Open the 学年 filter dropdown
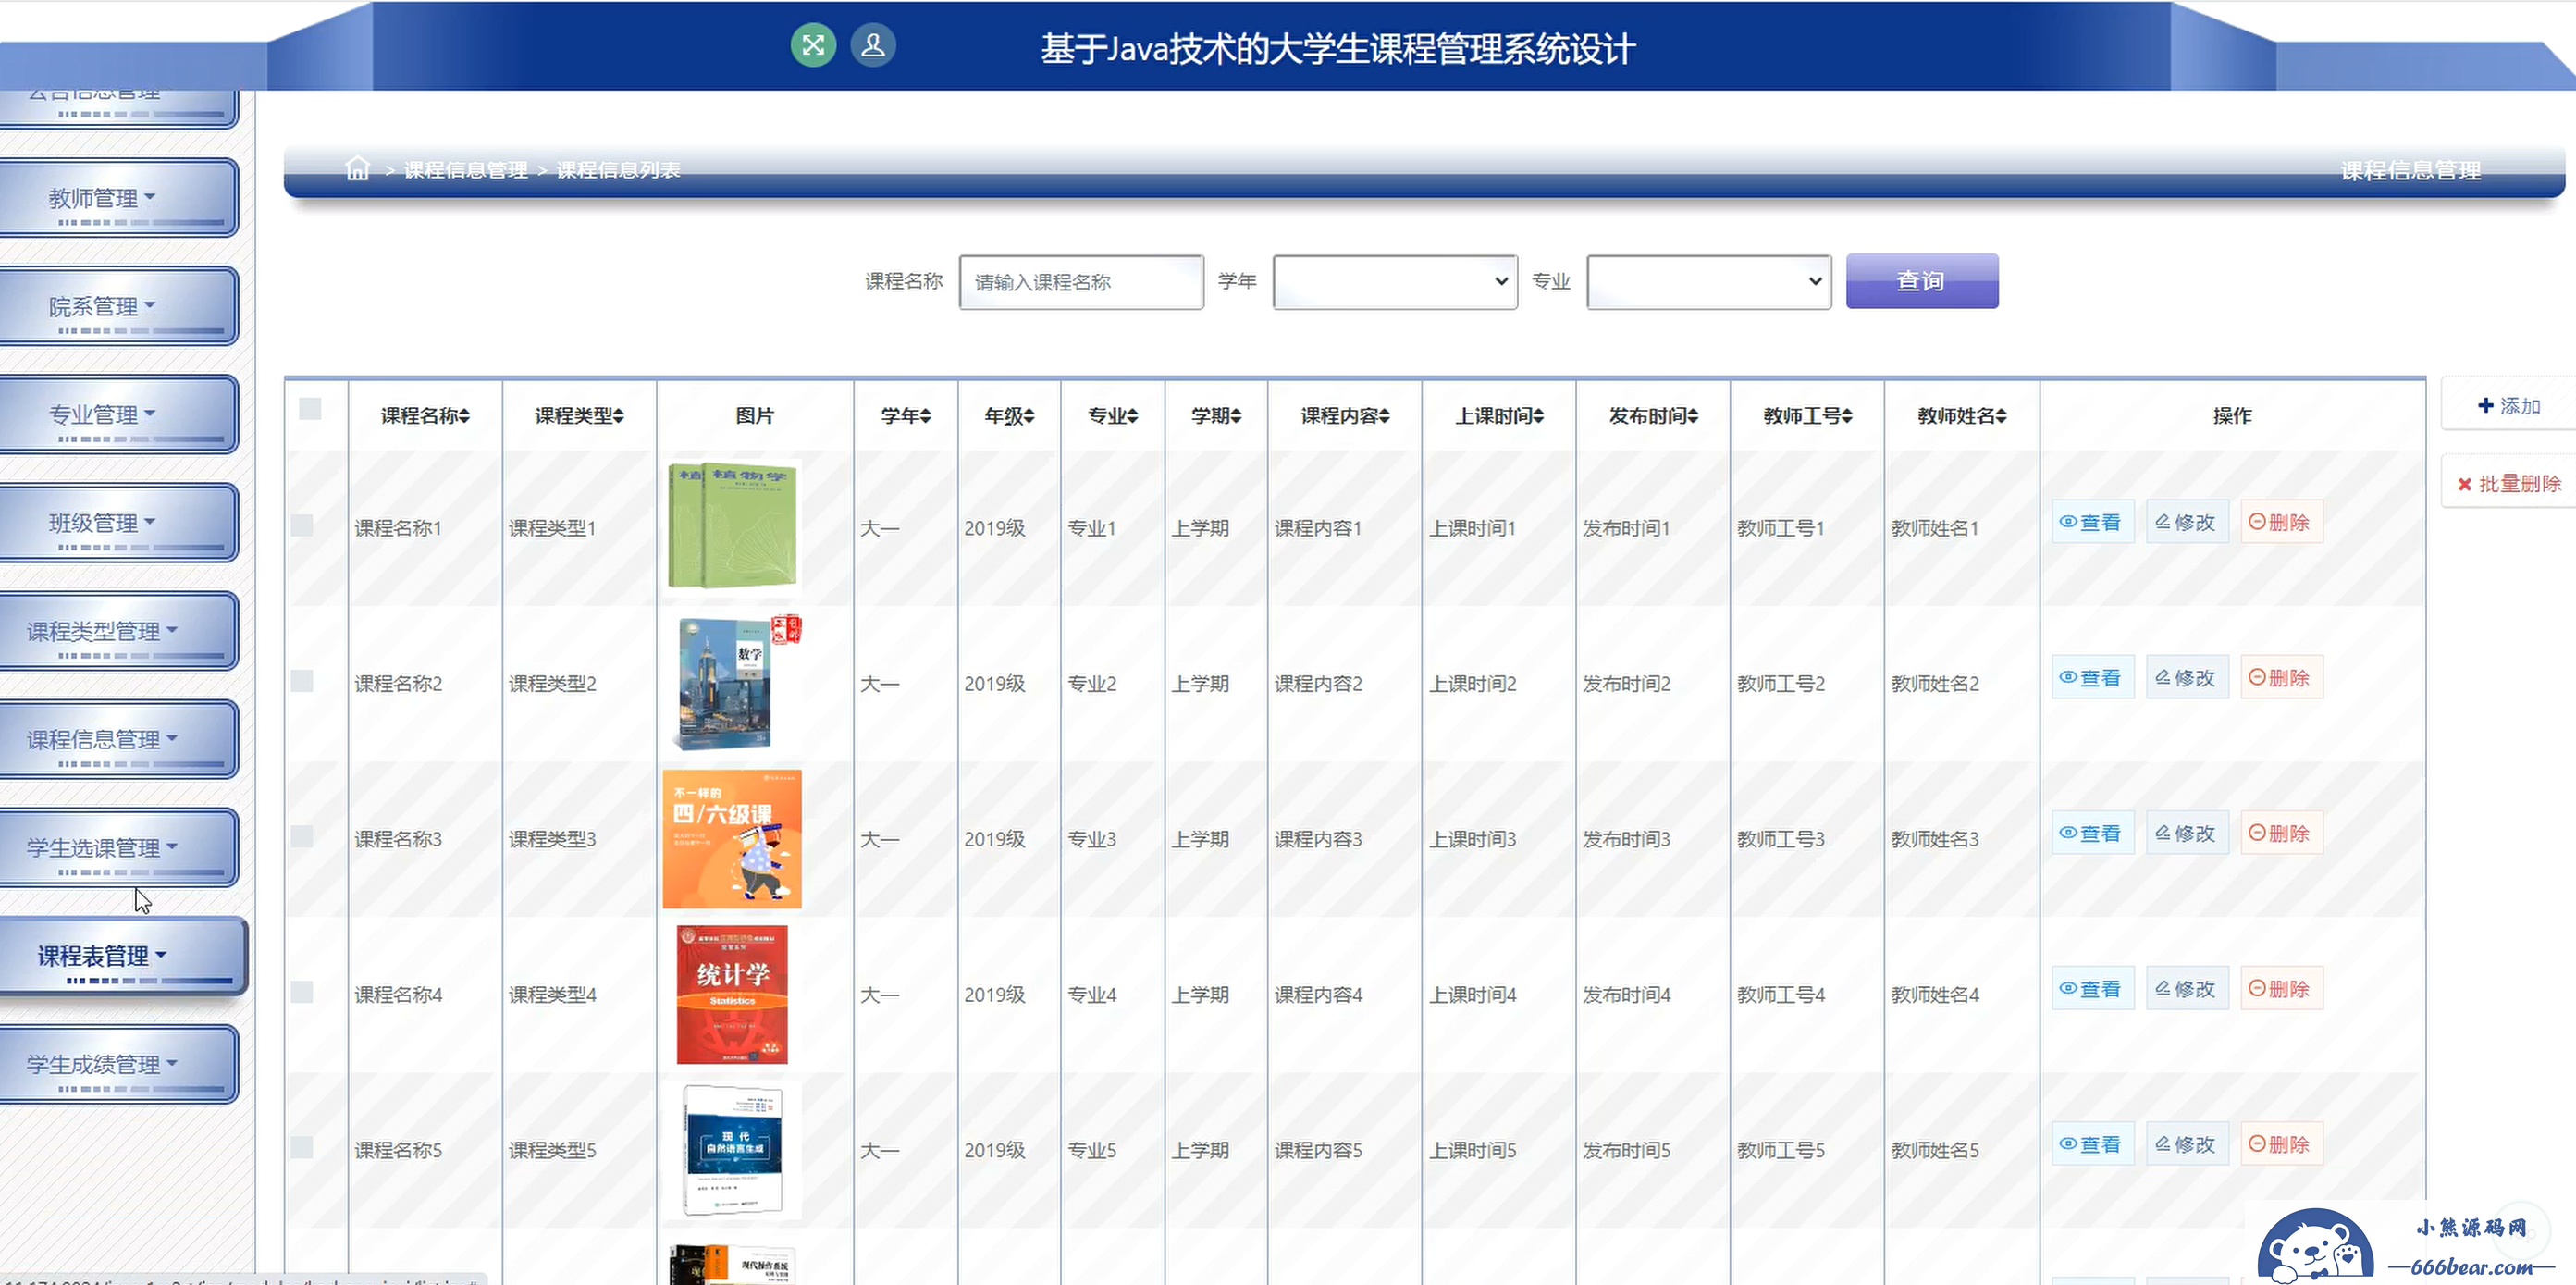Viewport: 2576px width, 1285px height. (1395, 281)
